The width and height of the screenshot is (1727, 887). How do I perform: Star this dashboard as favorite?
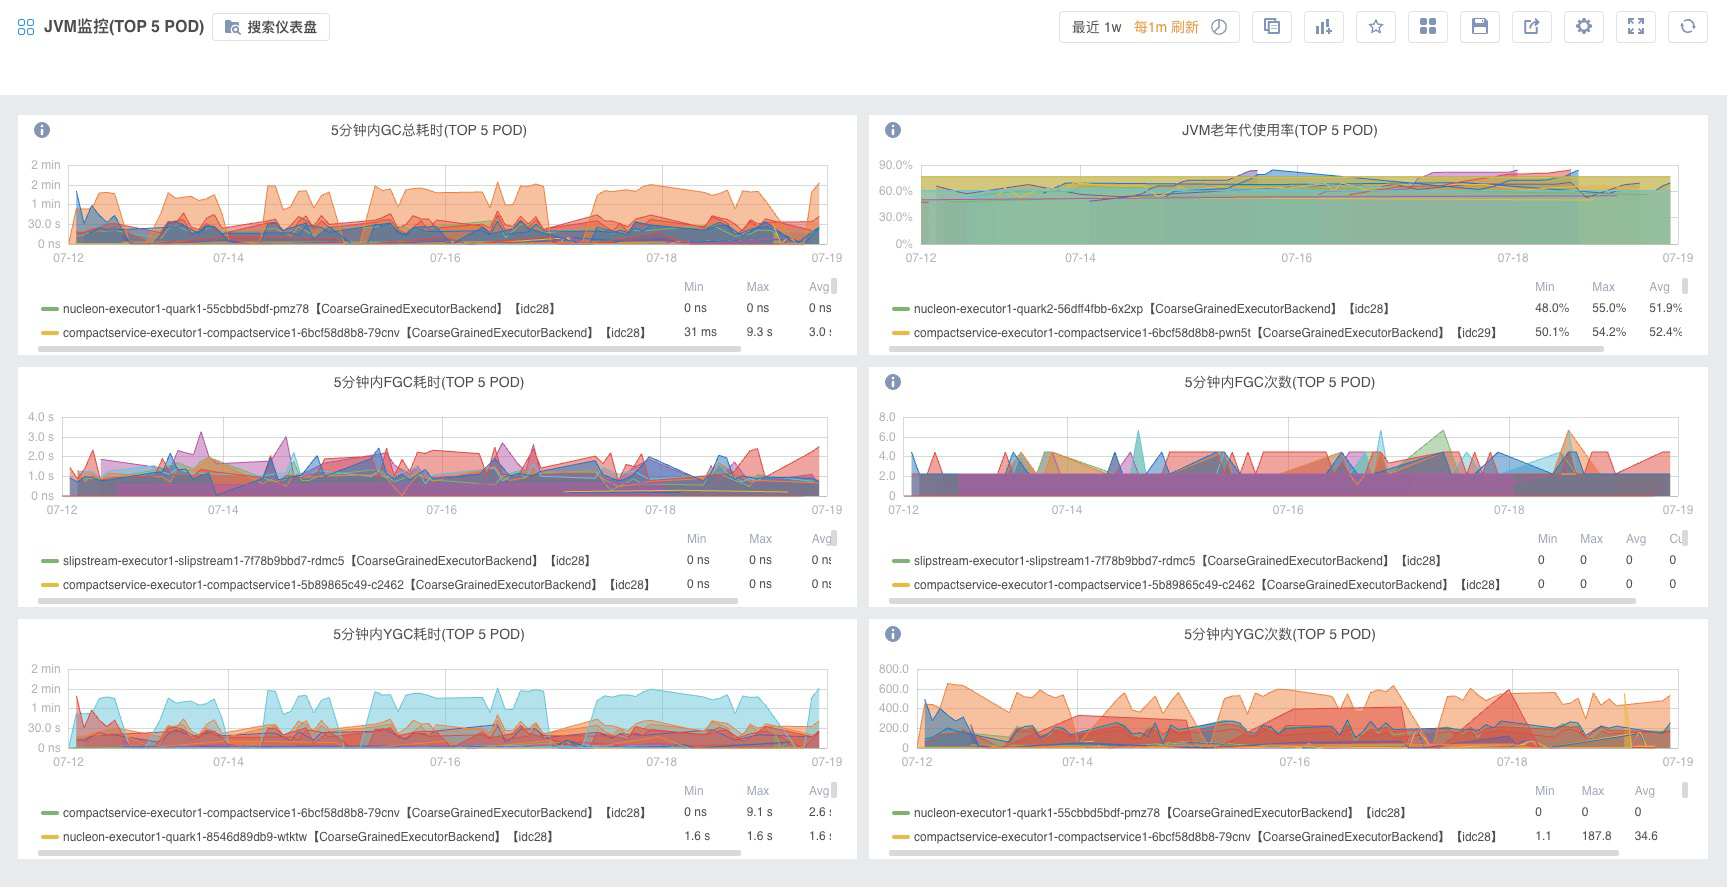coord(1376,27)
